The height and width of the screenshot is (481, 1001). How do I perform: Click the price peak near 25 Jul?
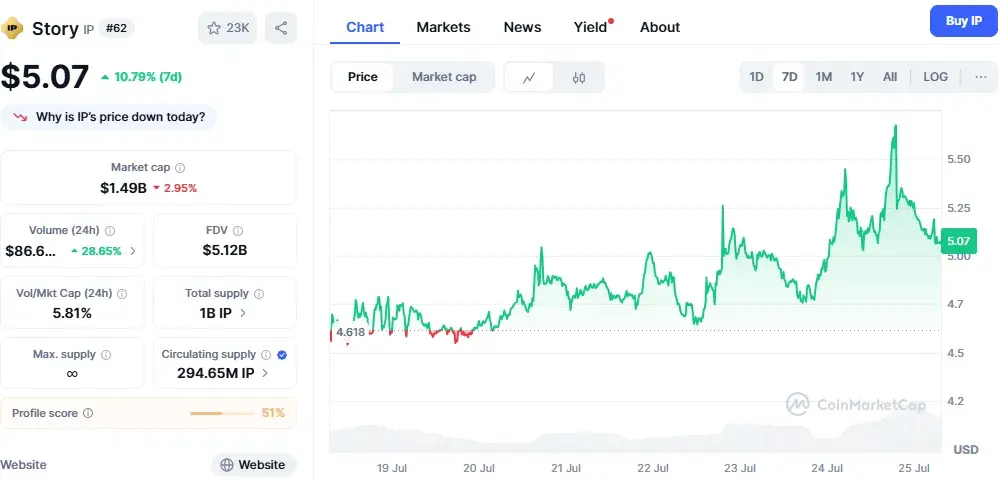(x=896, y=126)
